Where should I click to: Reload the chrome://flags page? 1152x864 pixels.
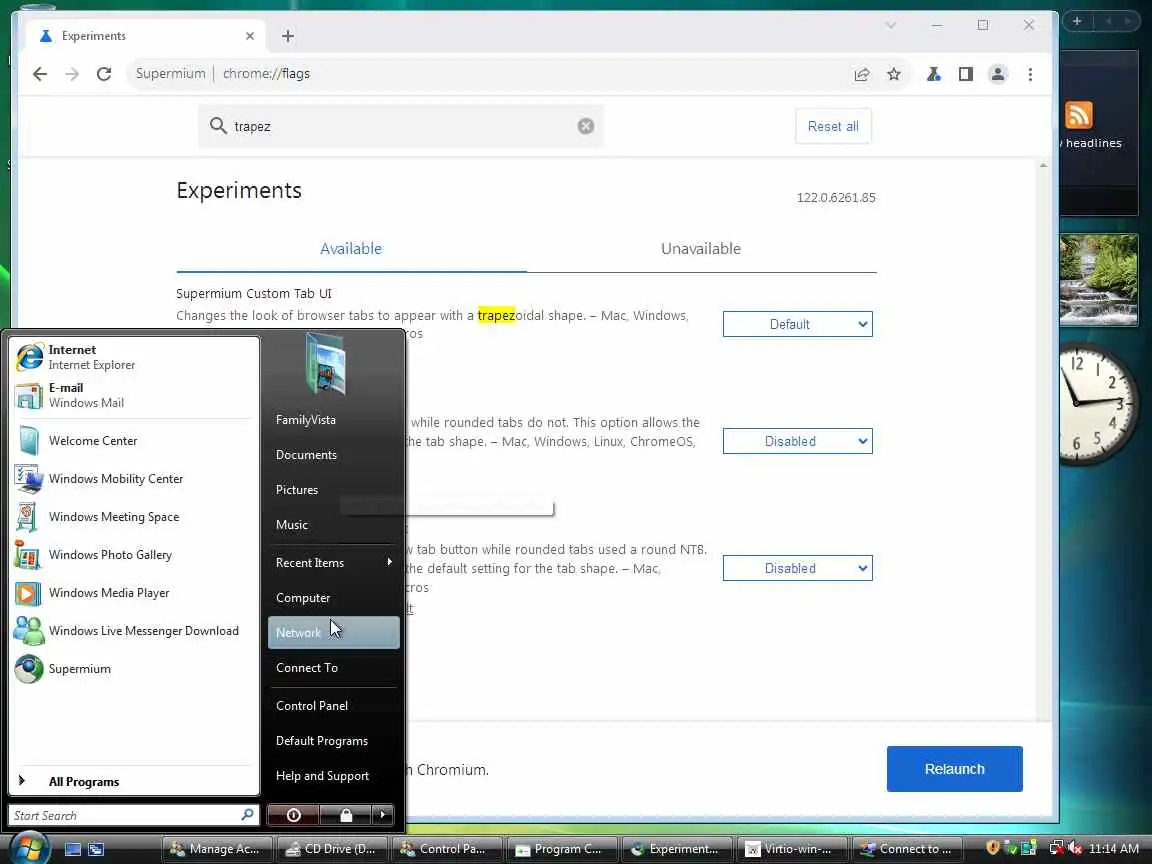pyautogui.click(x=104, y=73)
